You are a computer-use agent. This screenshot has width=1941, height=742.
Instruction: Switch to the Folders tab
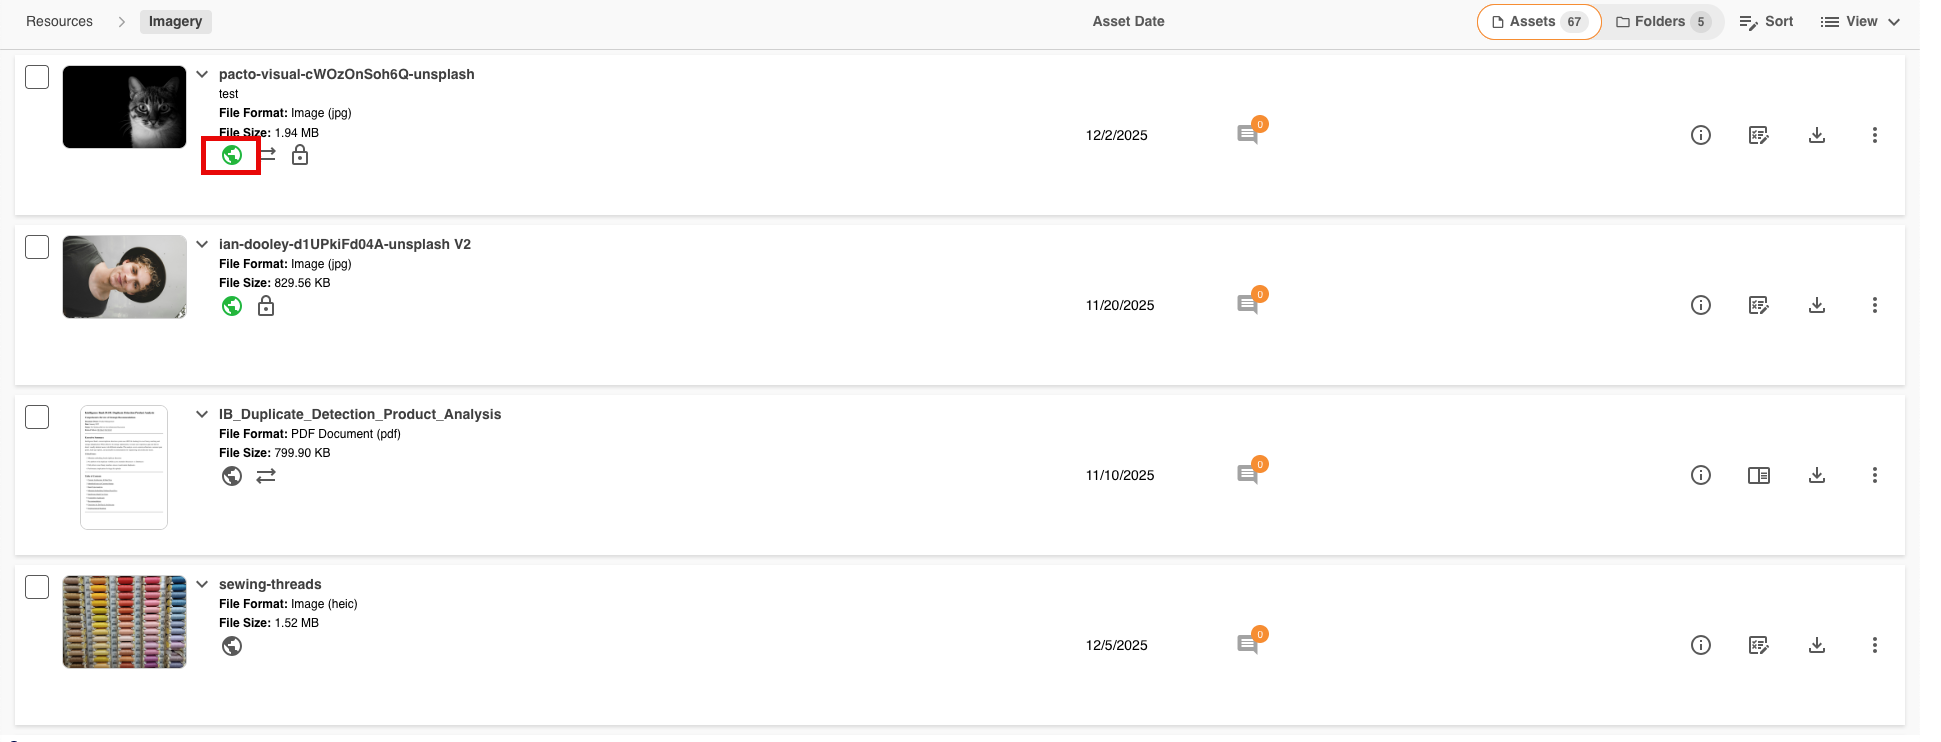[1662, 21]
